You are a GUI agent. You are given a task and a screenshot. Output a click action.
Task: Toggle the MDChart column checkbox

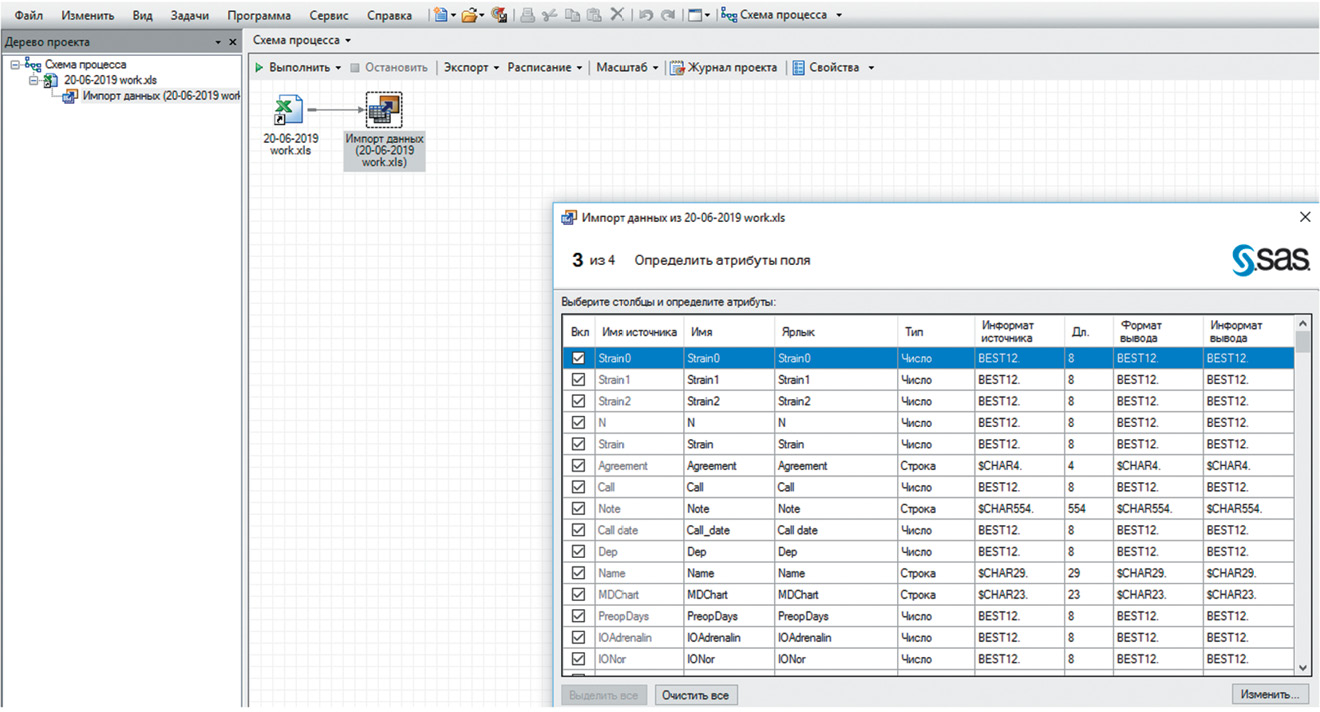click(x=578, y=595)
